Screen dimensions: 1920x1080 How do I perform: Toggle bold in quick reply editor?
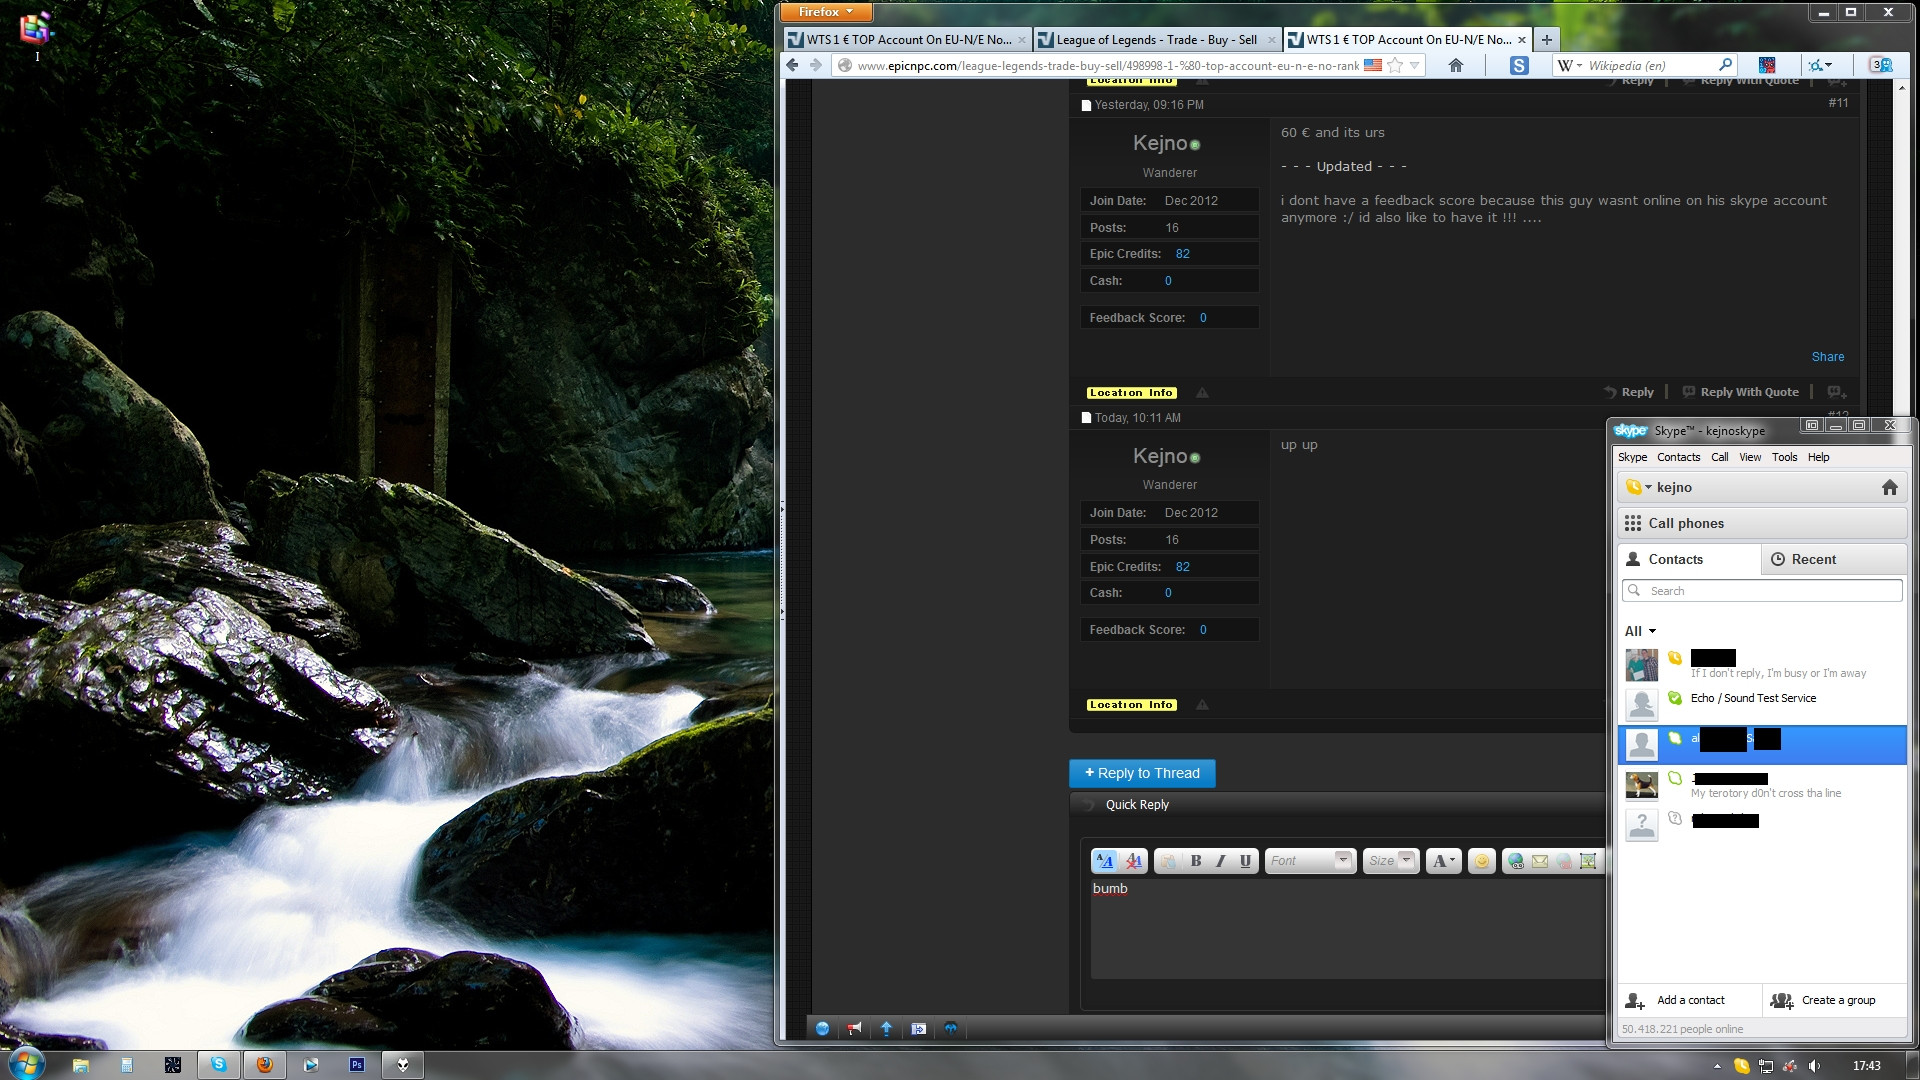coord(1196,860)
